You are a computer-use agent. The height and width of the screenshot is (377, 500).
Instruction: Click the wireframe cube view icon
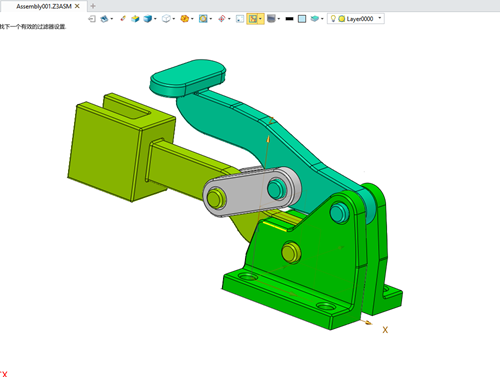(x=166, y=19)
